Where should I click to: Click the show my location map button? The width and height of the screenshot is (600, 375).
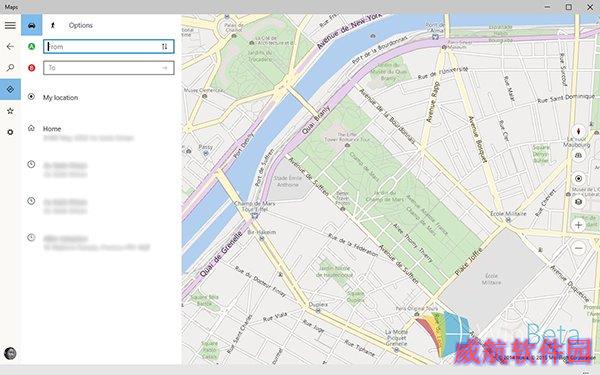click(579, 178)
